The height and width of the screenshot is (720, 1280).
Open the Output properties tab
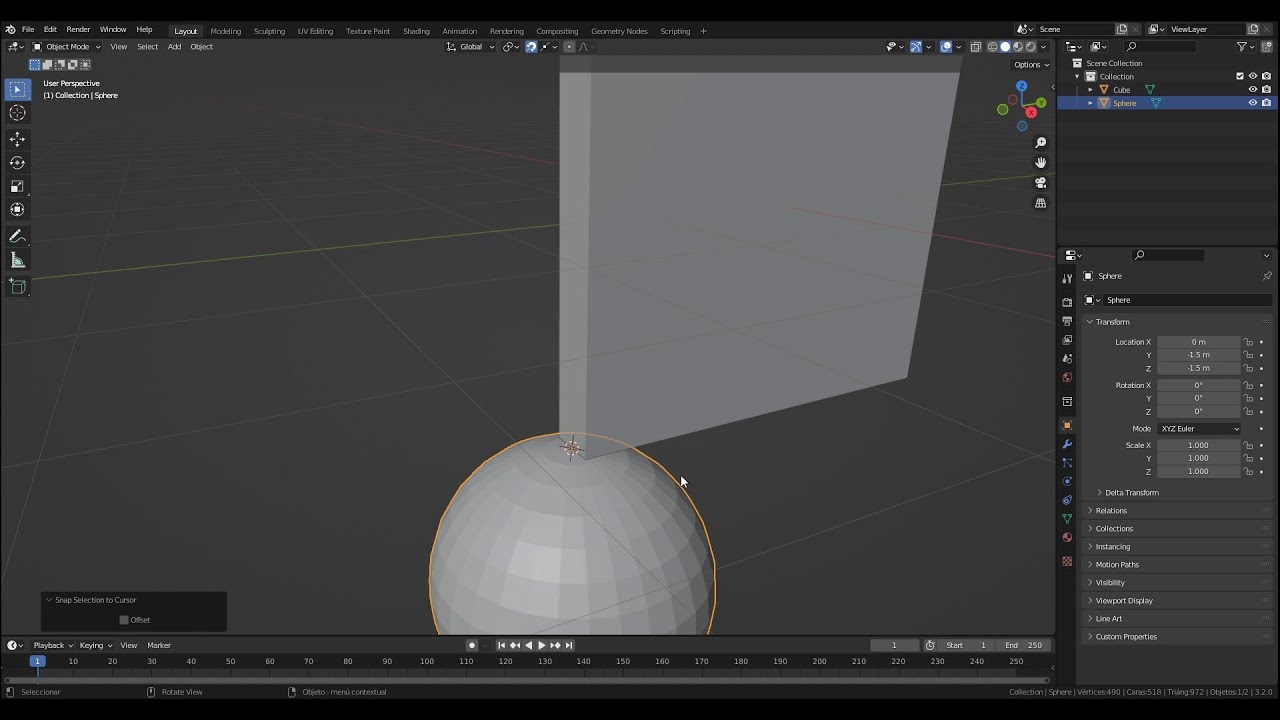point(1067,321)
